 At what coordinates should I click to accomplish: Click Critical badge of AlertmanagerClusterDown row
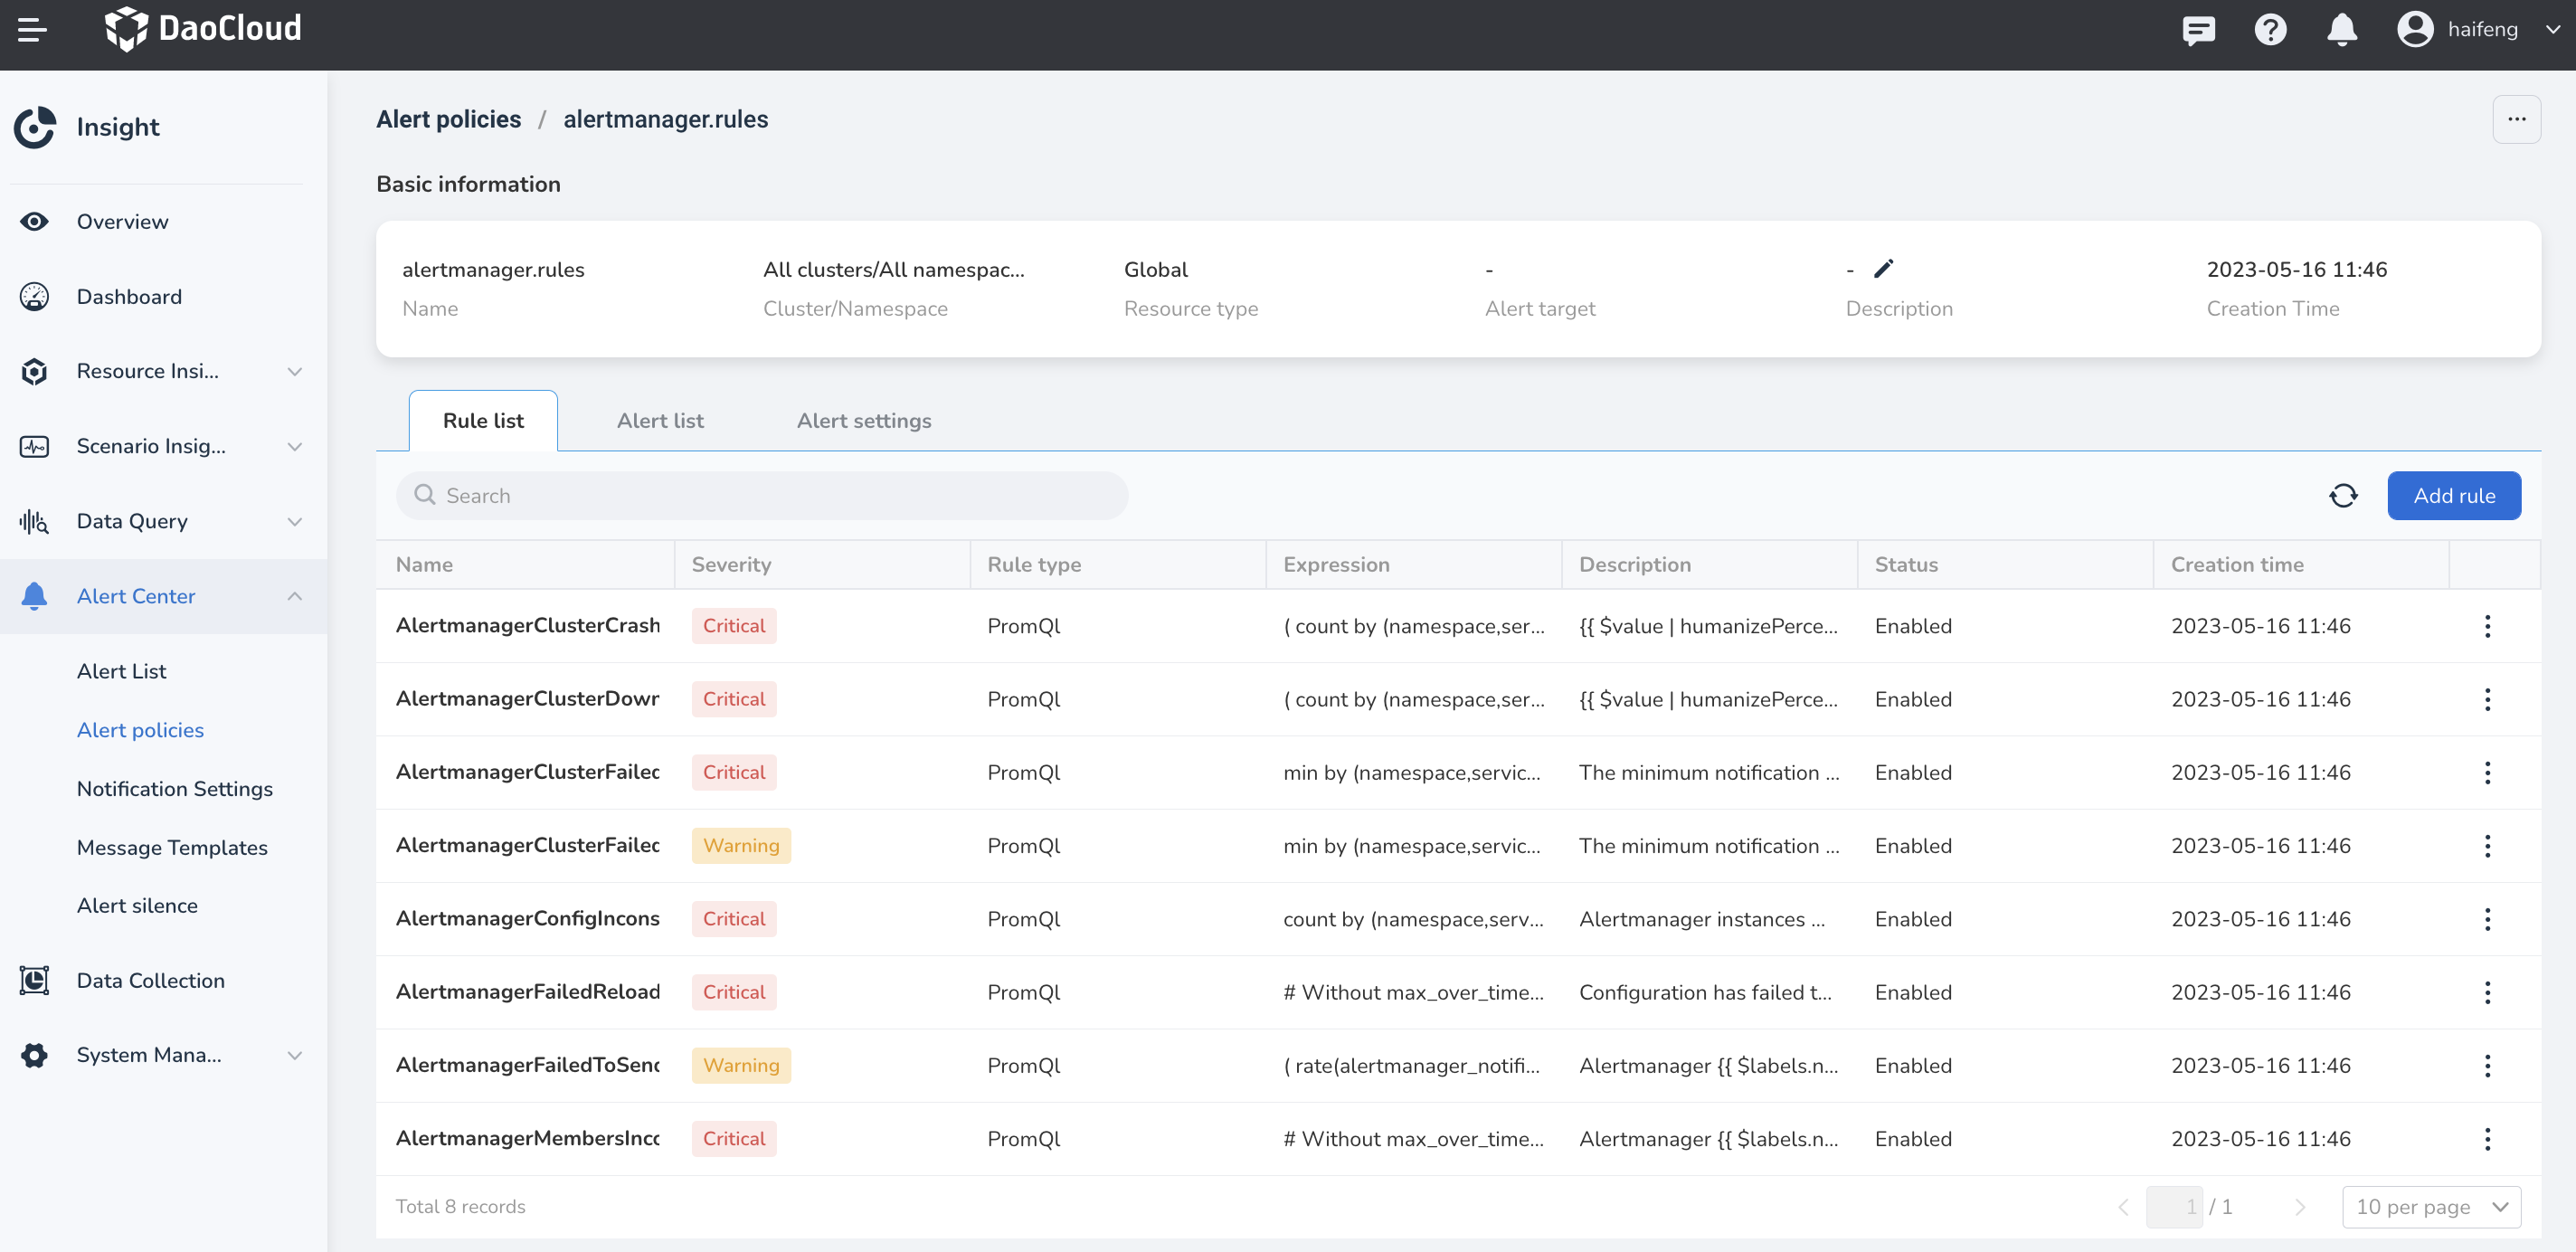734,699
